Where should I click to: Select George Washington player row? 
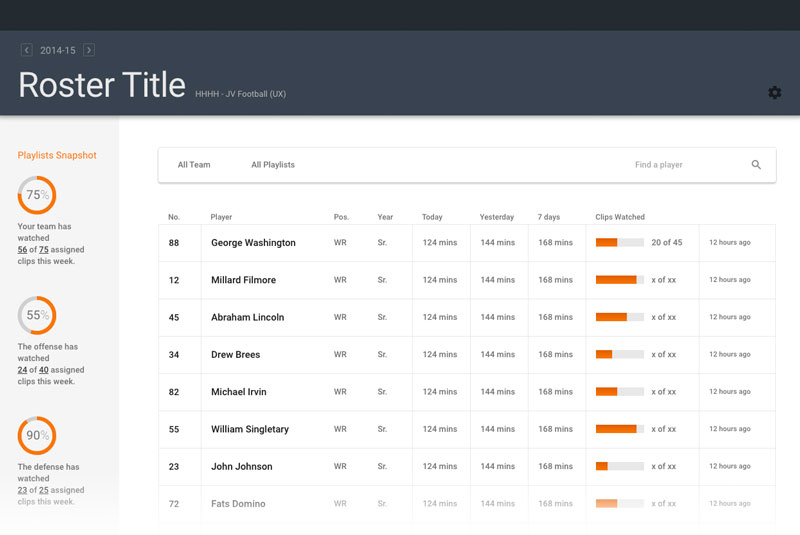pyautogui.click(x=253, y=243)
